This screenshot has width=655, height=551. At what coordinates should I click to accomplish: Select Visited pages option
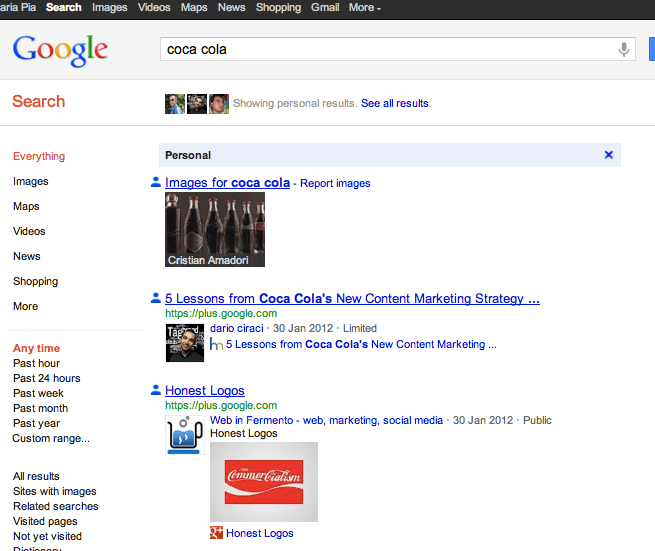point(45,521)
